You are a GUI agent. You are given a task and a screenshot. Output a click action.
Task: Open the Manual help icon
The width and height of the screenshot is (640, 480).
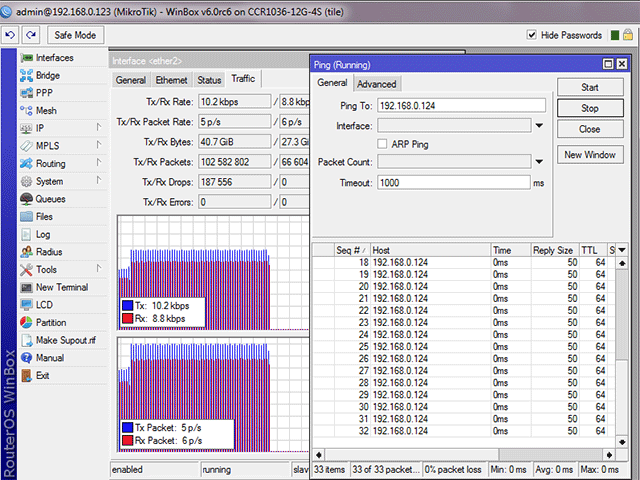pos(27,358)
